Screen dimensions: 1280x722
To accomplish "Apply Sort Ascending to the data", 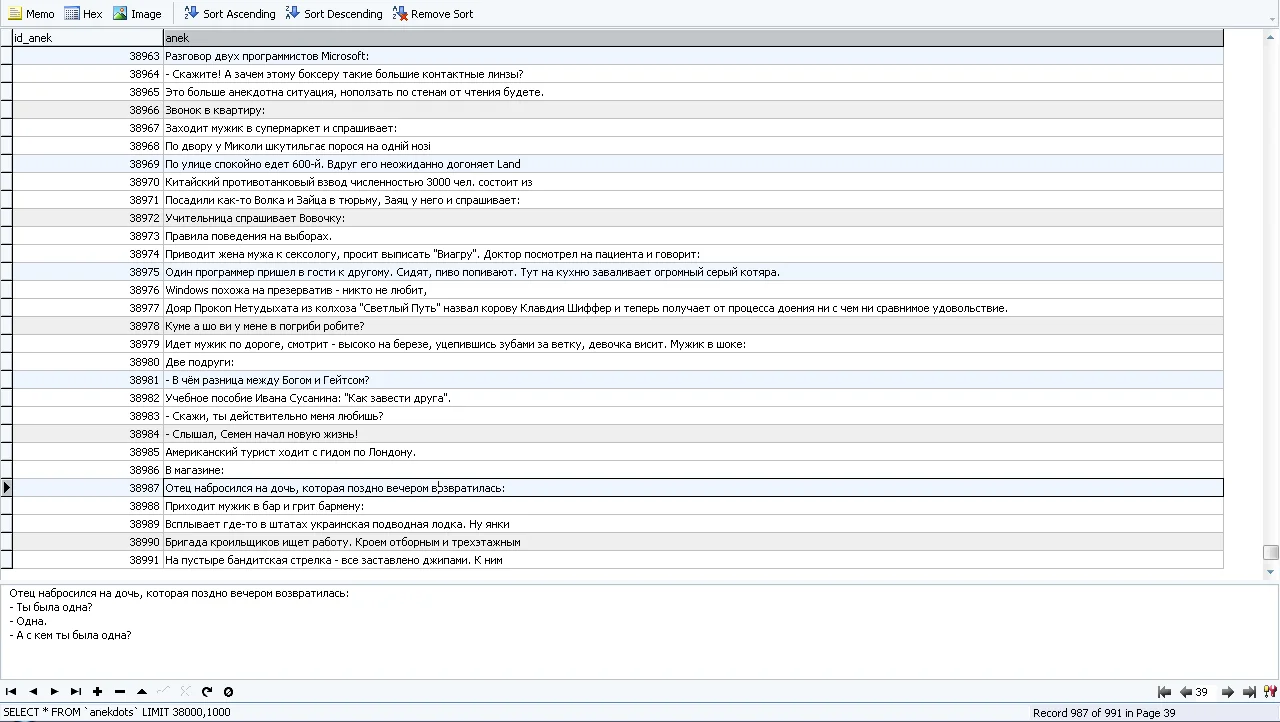I will (x=229, y=13).
